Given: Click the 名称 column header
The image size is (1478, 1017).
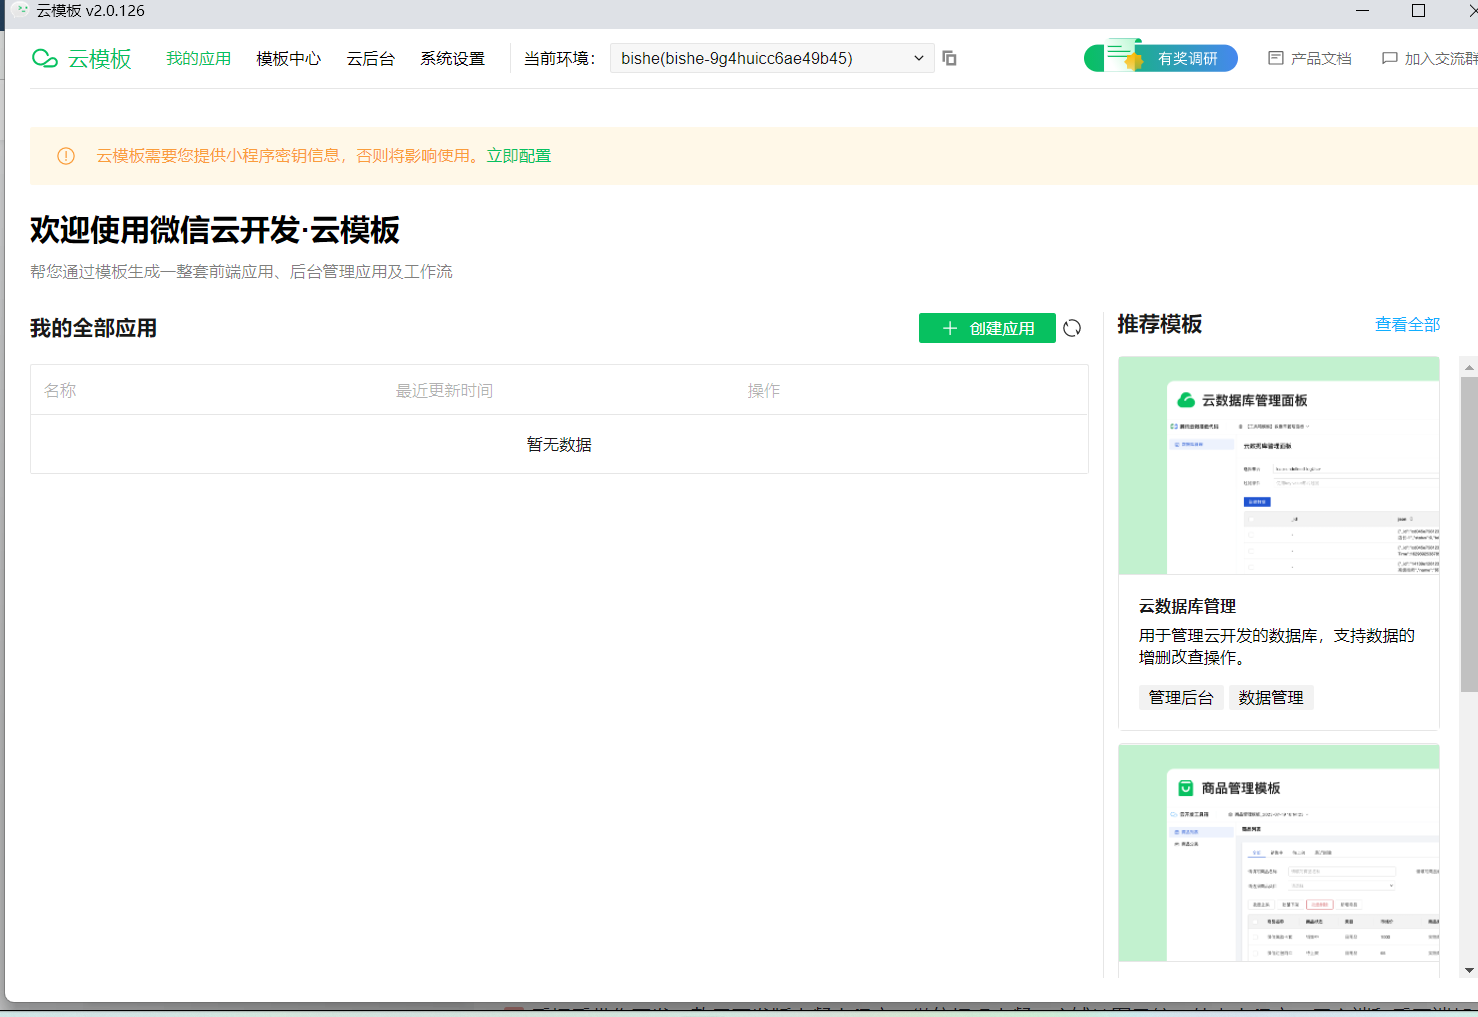Looking at the screenshot, I should point(60,390).
